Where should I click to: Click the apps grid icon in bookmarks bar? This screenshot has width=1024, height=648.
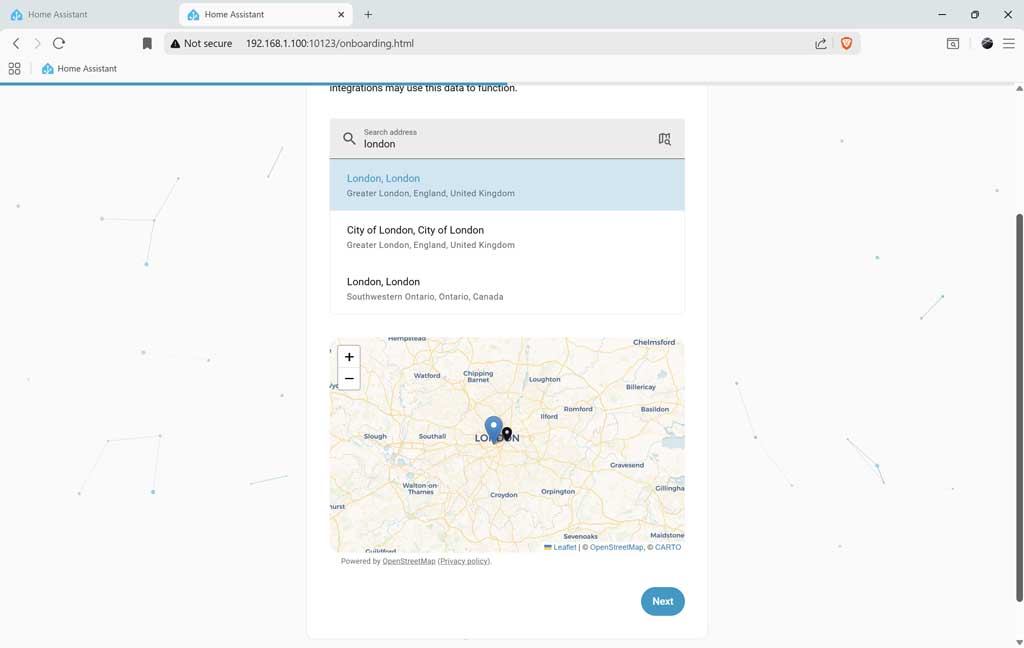point(14,69)
